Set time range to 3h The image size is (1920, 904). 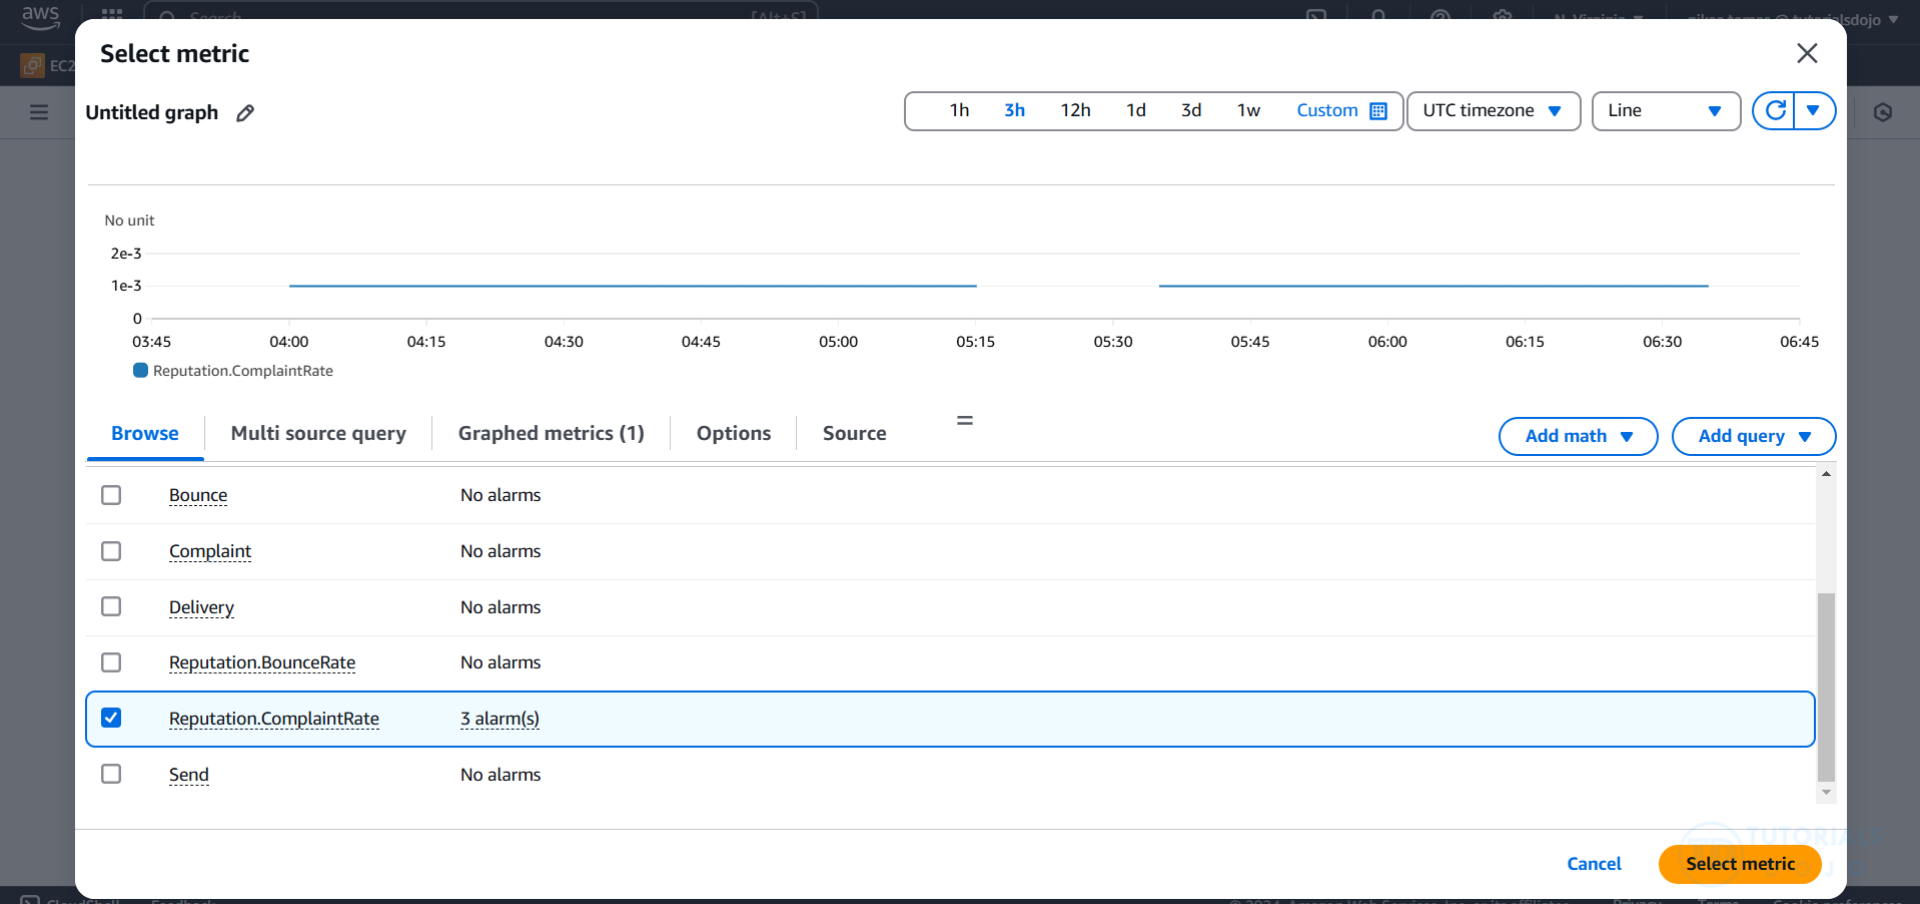(1014, 110)
